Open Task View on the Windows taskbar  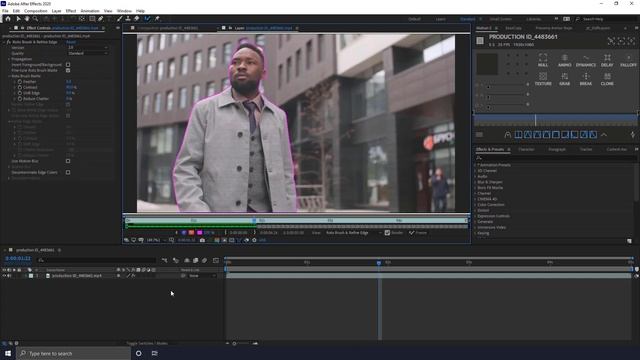click(155, 353)
